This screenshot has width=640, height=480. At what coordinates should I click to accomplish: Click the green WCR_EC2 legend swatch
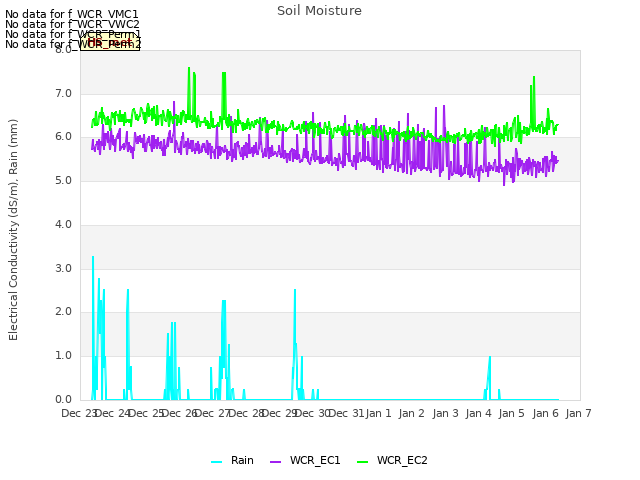coord(362,462)
